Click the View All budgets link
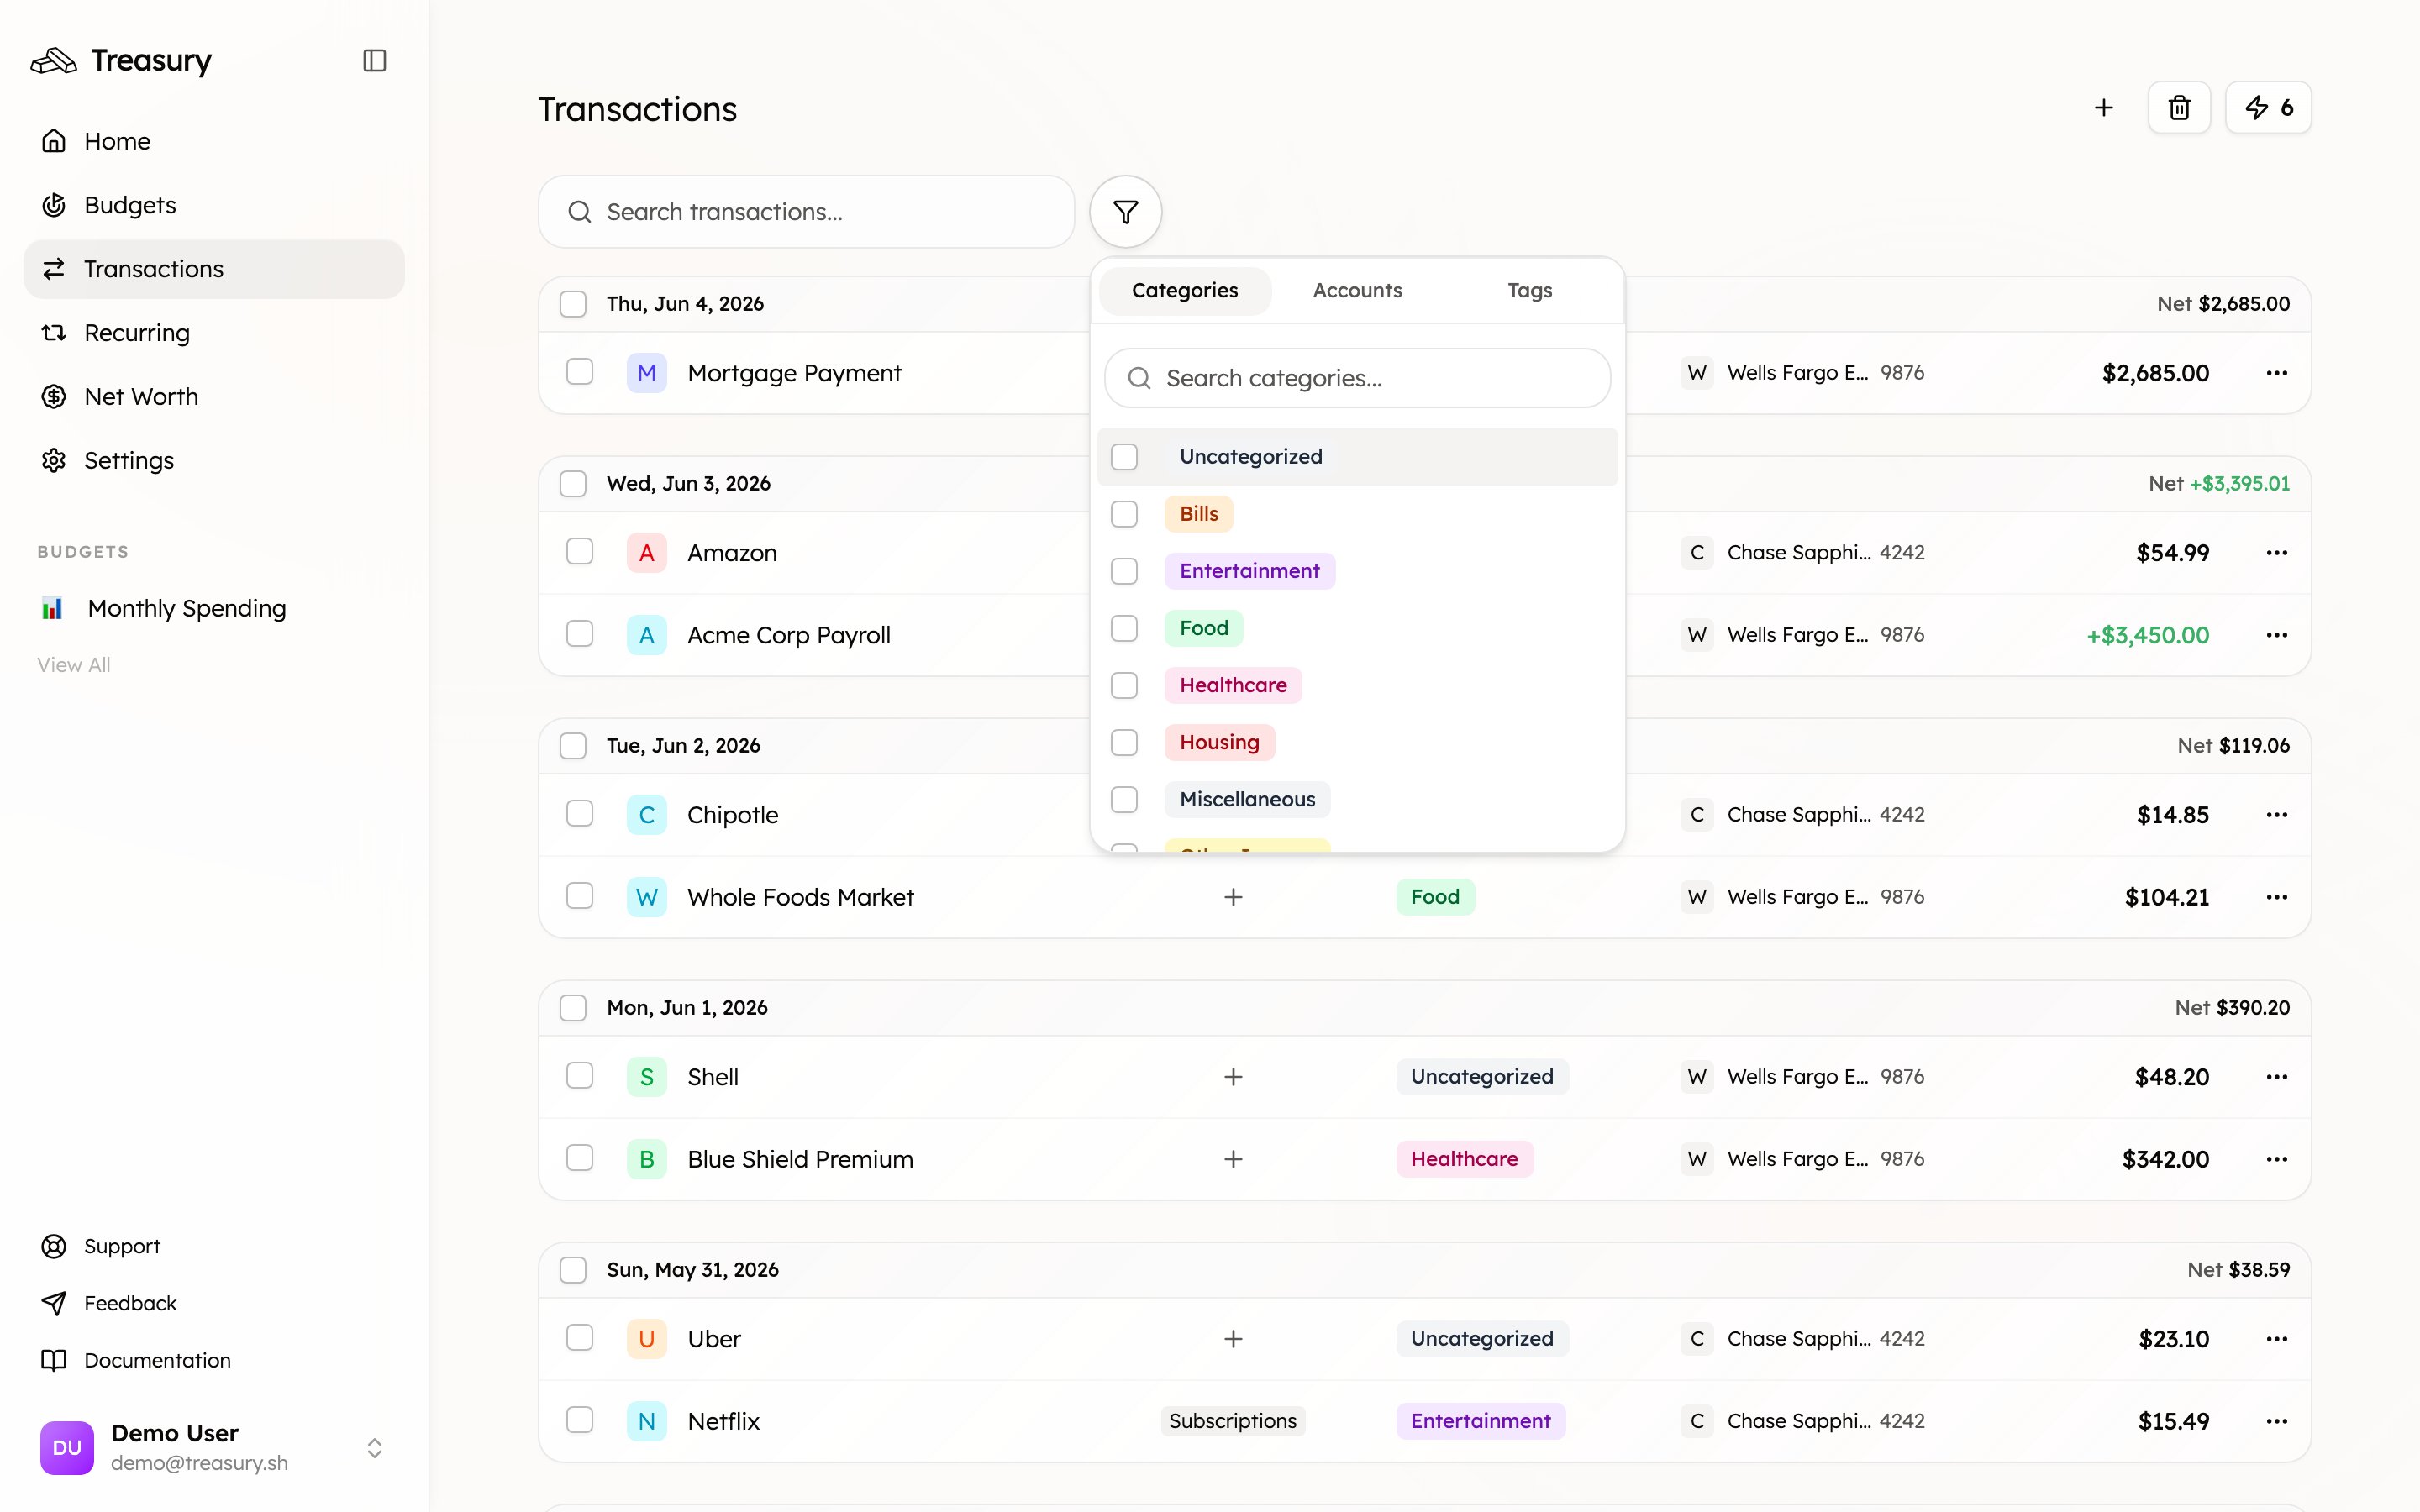The width and height of the screenshot is (2420, 1512). pyautogui.click(x=73, y=665)
